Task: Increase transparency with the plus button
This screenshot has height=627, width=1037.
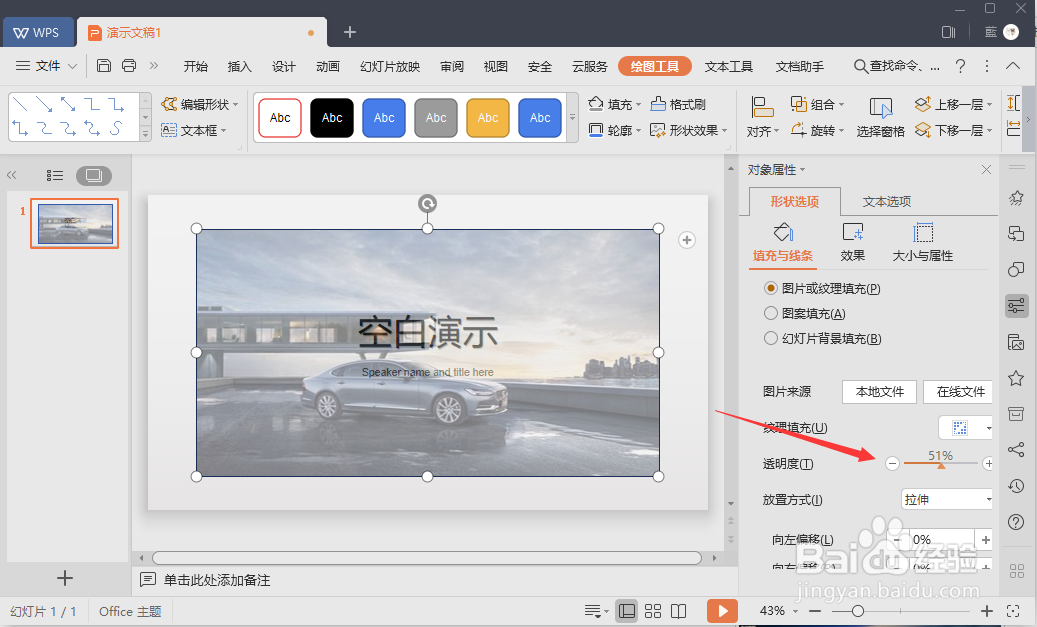Action: (988, 464)
